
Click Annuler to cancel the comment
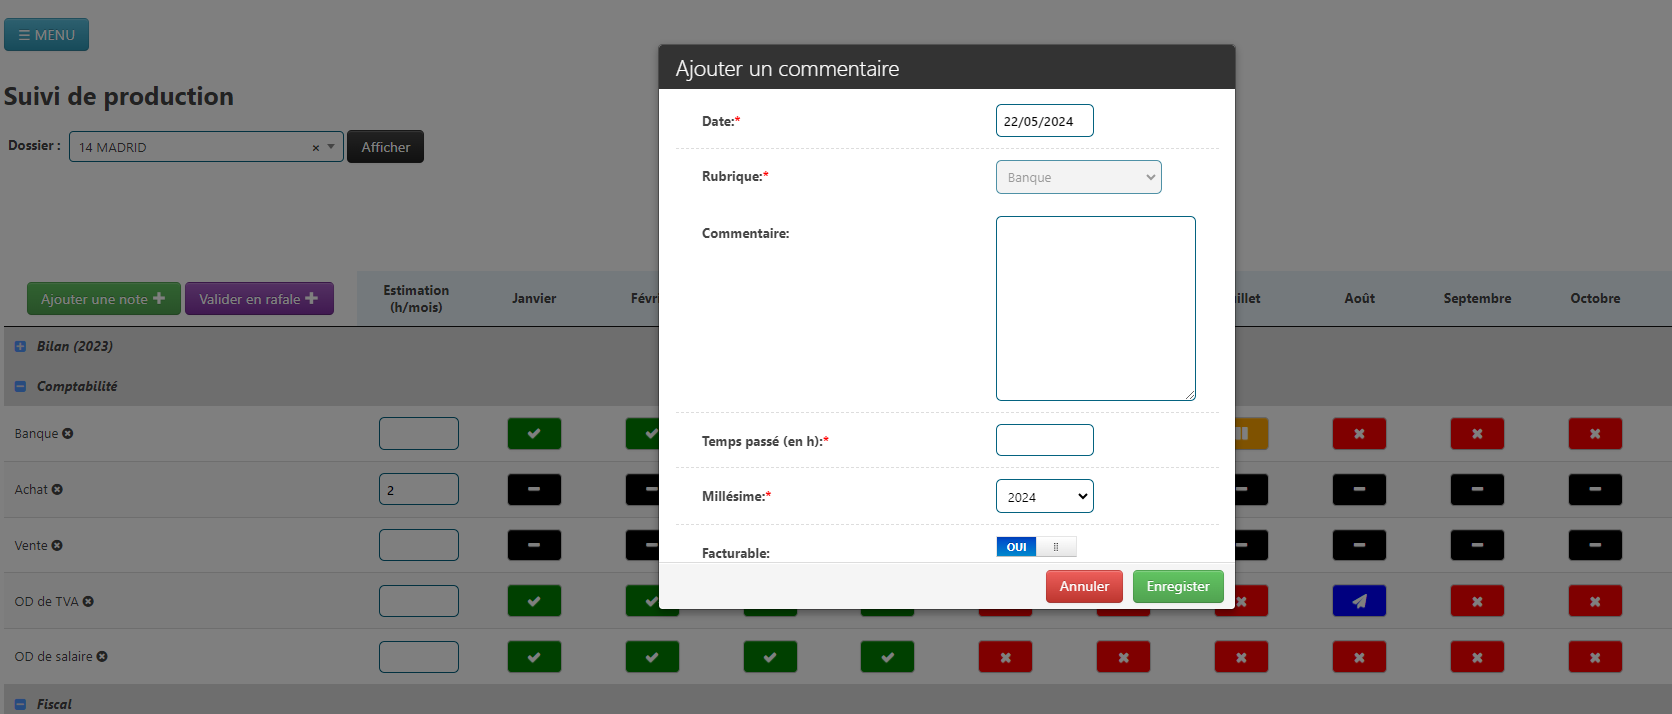pos(1084,587)
